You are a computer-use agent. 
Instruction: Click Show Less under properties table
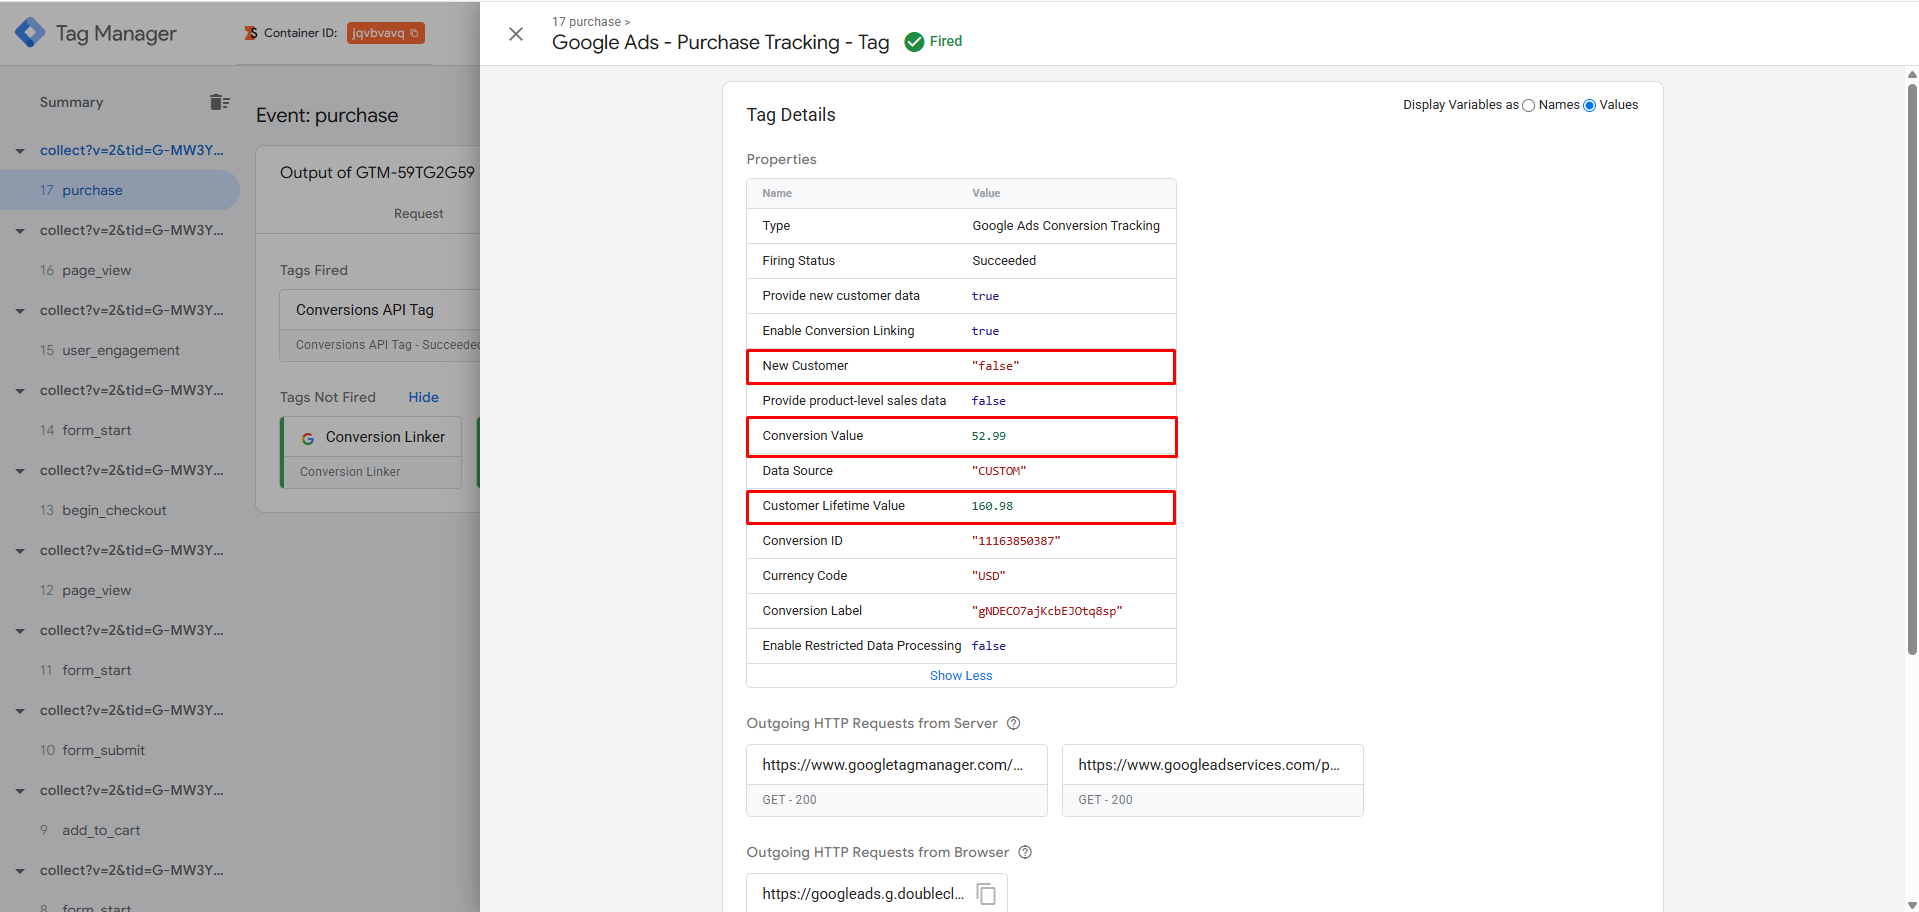(960, 676)
